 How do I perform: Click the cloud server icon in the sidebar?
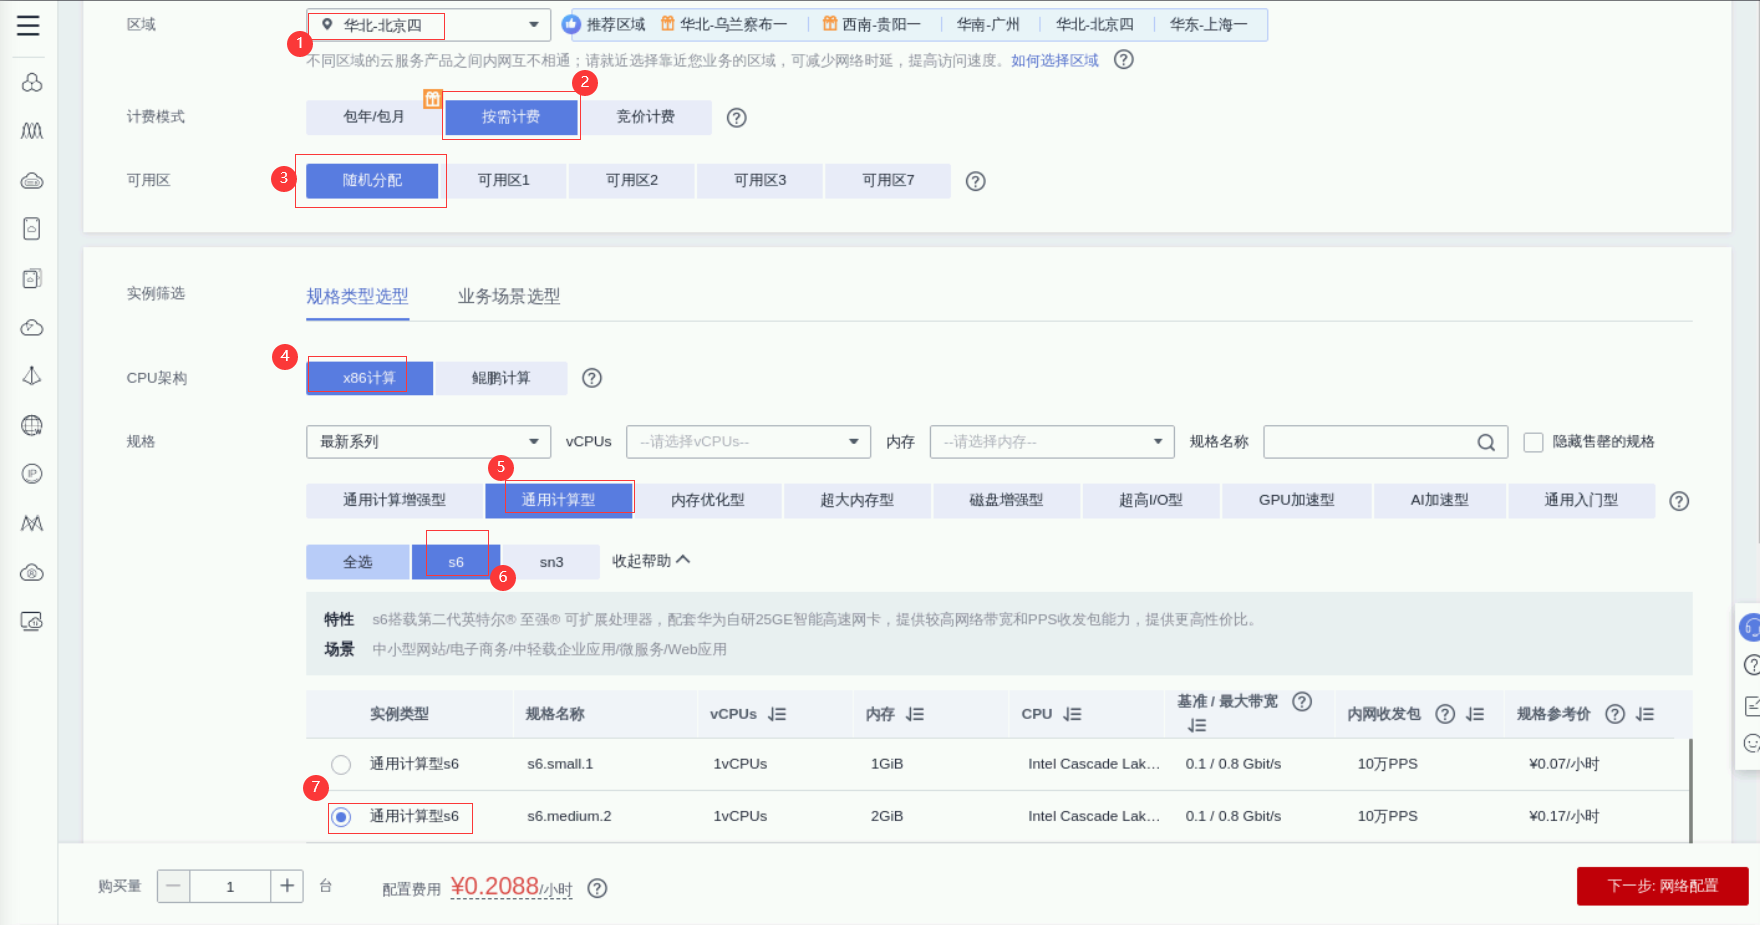[x=32, y=181]
